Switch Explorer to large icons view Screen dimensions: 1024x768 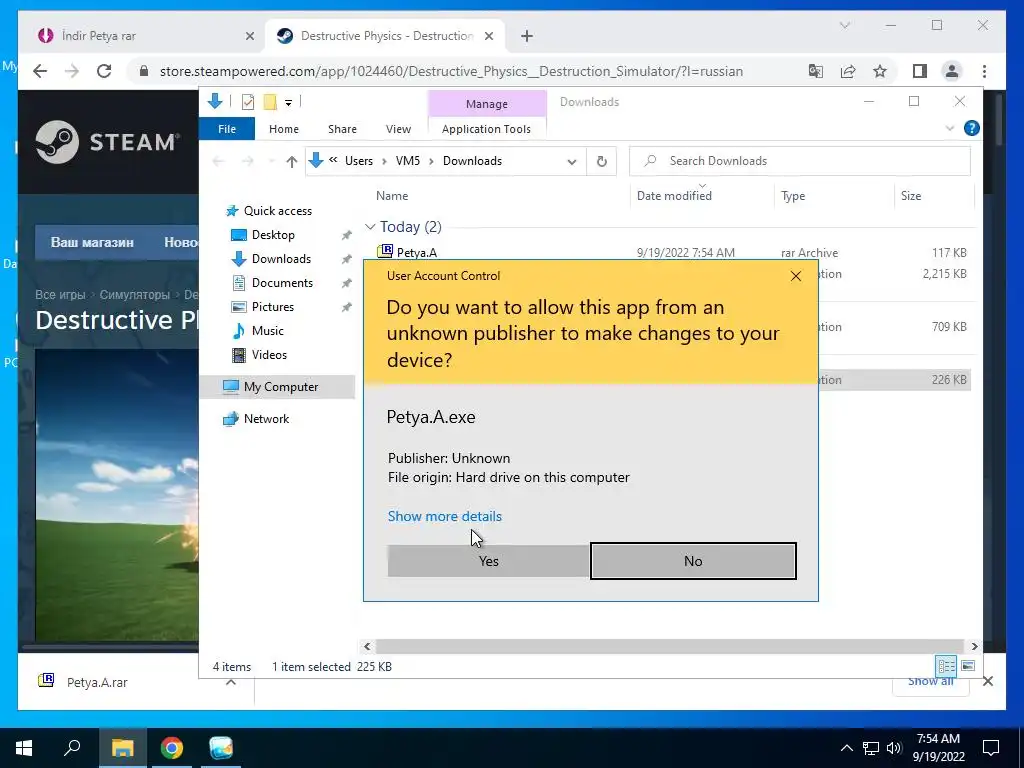[968, 665]
